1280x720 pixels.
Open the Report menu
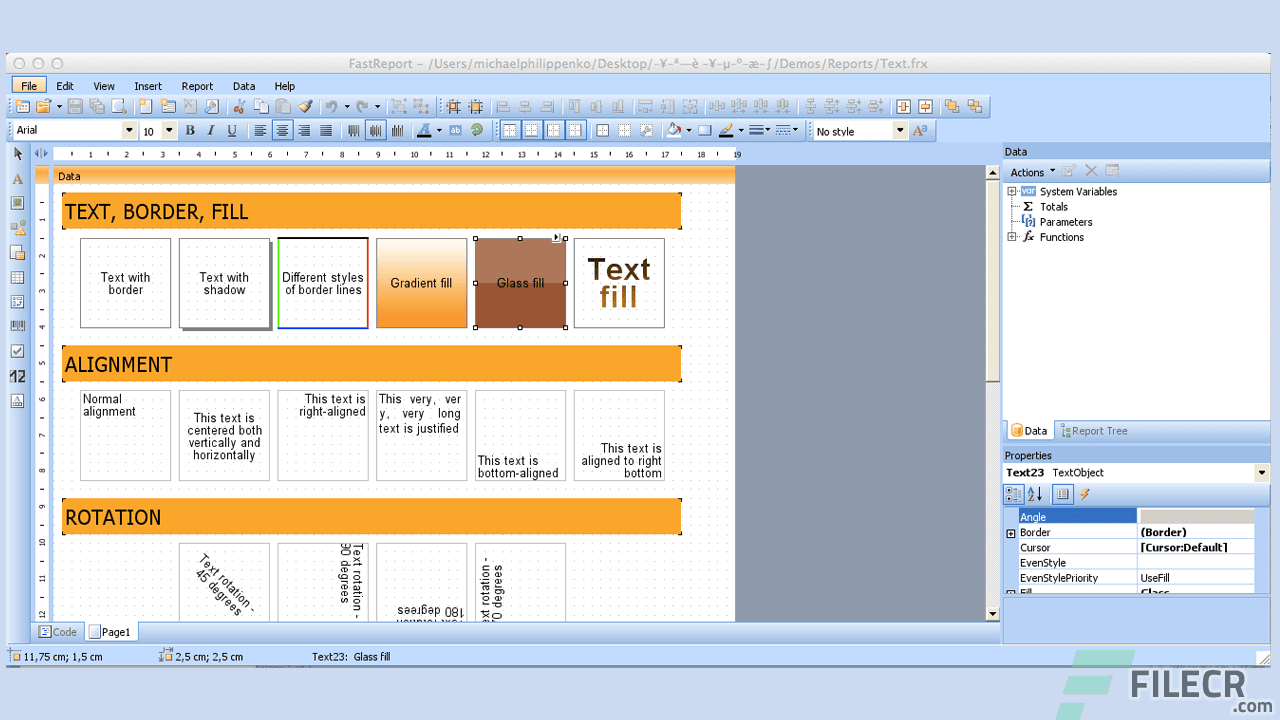tap(197, 86)
